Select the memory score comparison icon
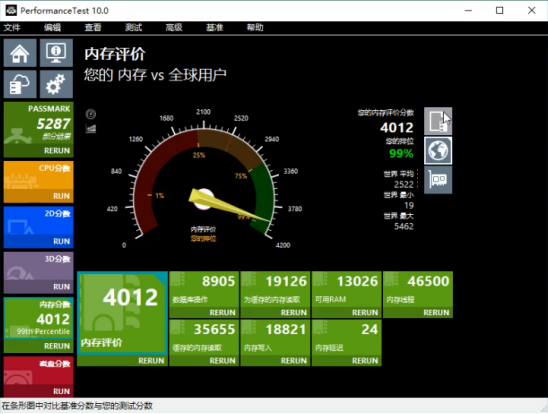Viewport: 548px width, 414px height. point(438,121)
